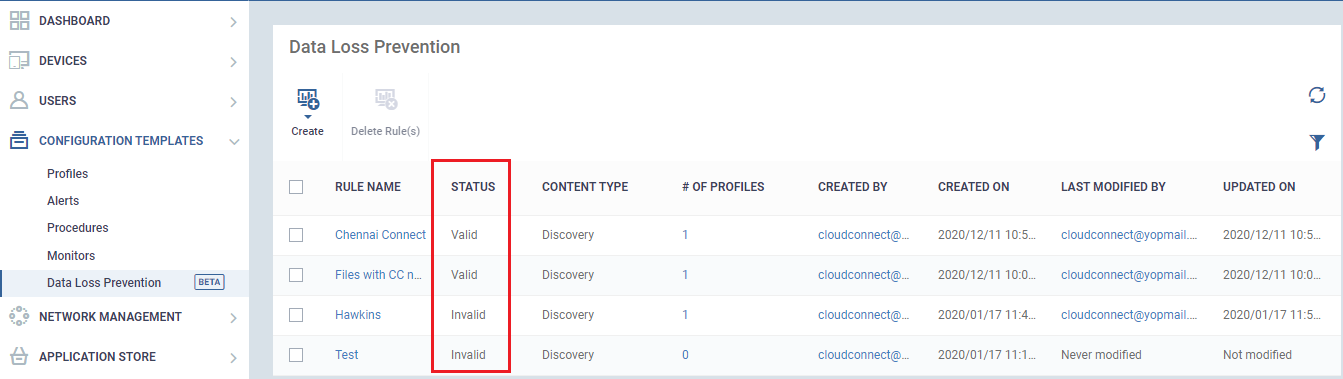Click the Devices icon in sidebar
Viewport: 1343px width, 379px height.
click(x=18, y=61)
